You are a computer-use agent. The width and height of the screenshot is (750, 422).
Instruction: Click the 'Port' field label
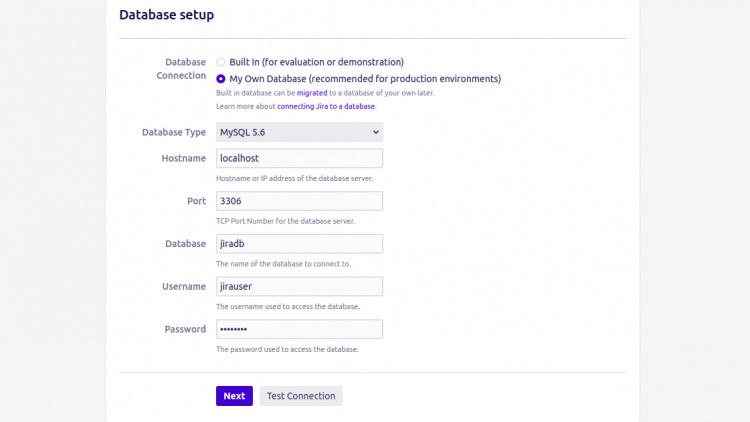point(196,201)
